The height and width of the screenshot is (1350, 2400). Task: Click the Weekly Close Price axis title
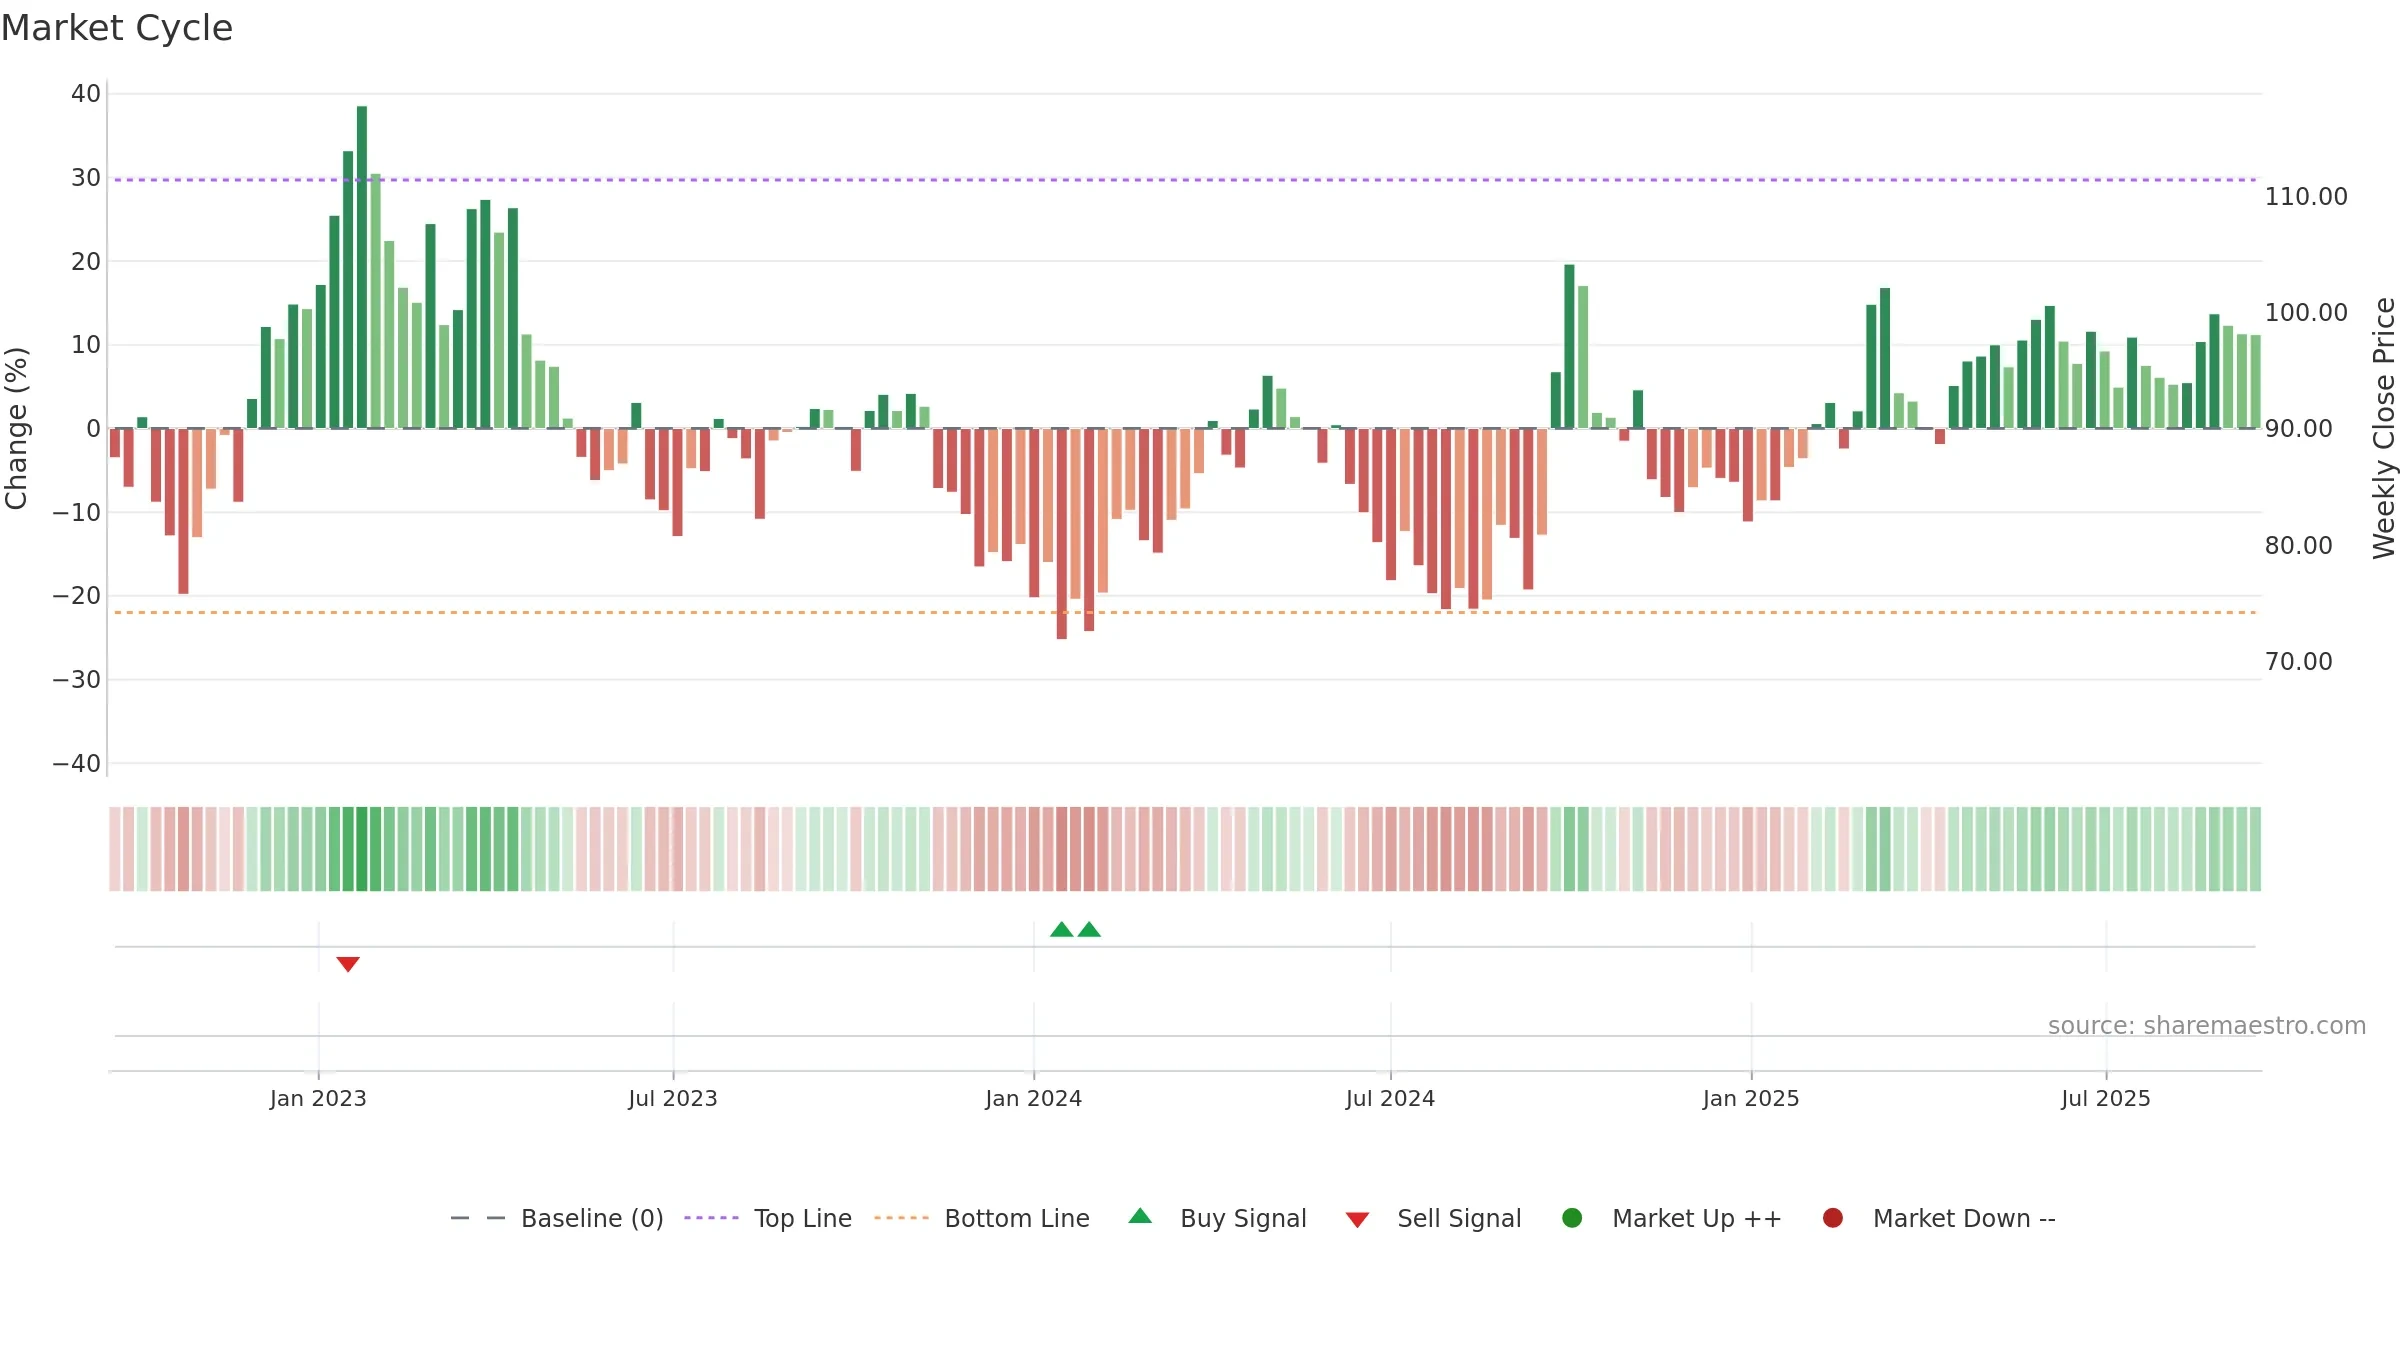(x=2384, y=428)
